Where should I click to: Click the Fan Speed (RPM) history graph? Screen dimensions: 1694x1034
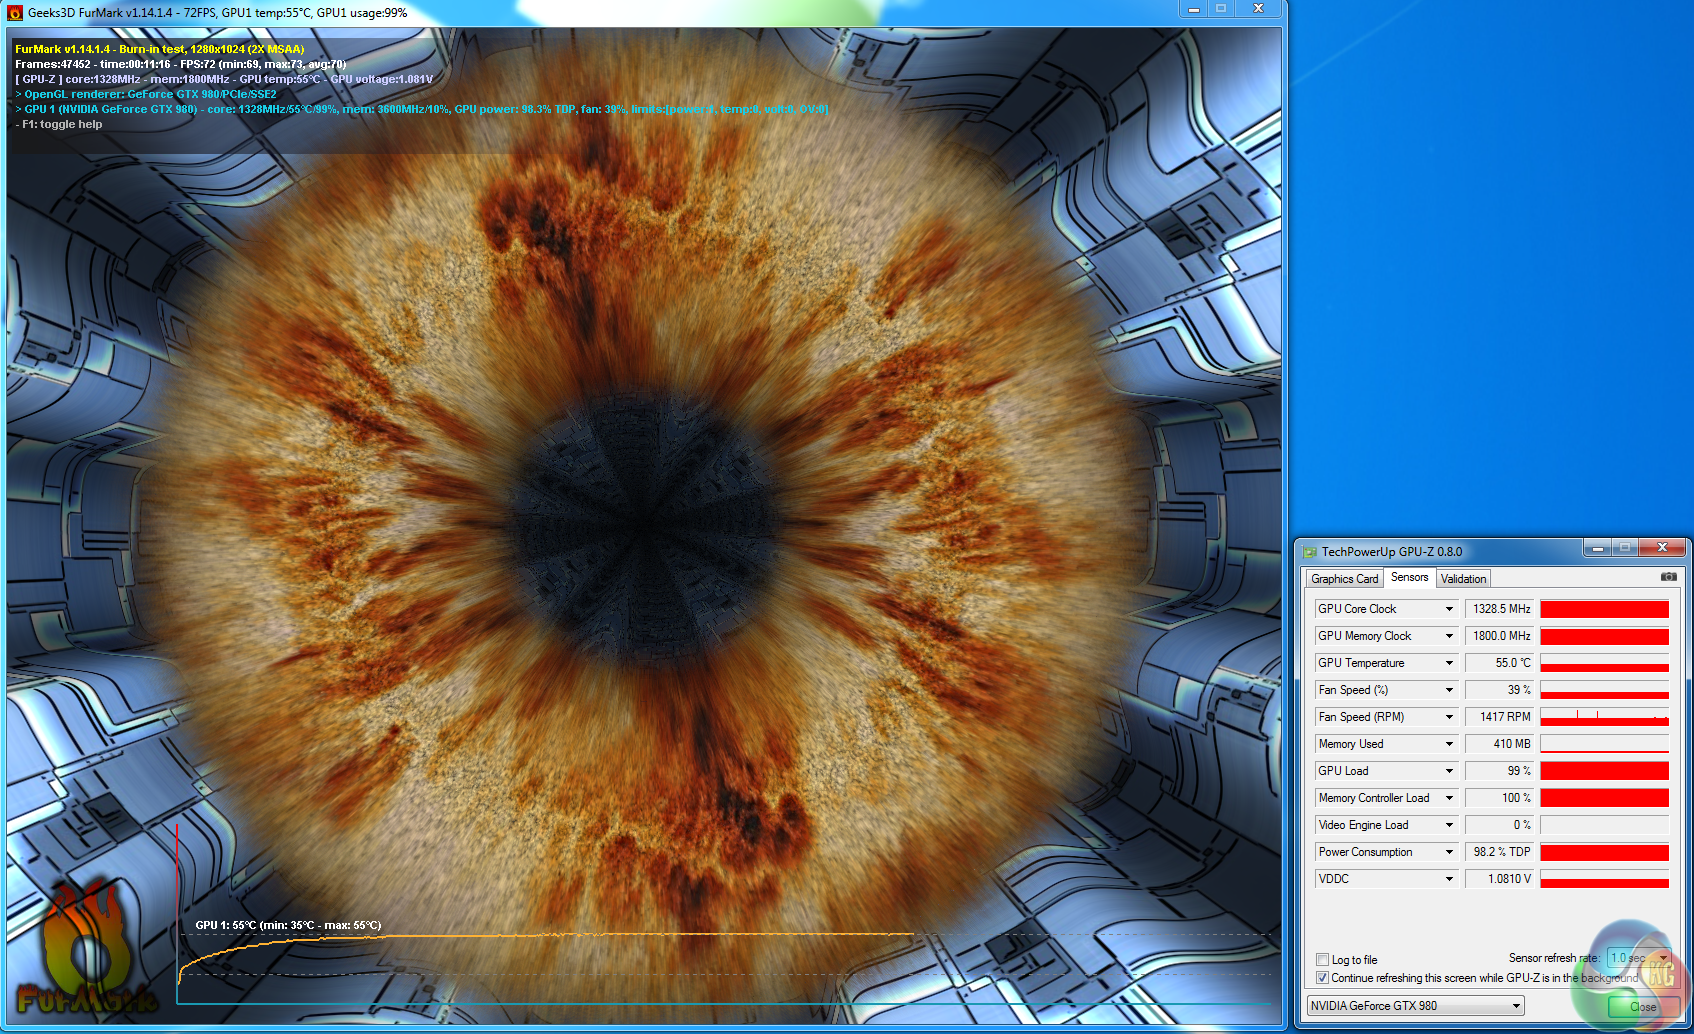[x=1604, y=717]
